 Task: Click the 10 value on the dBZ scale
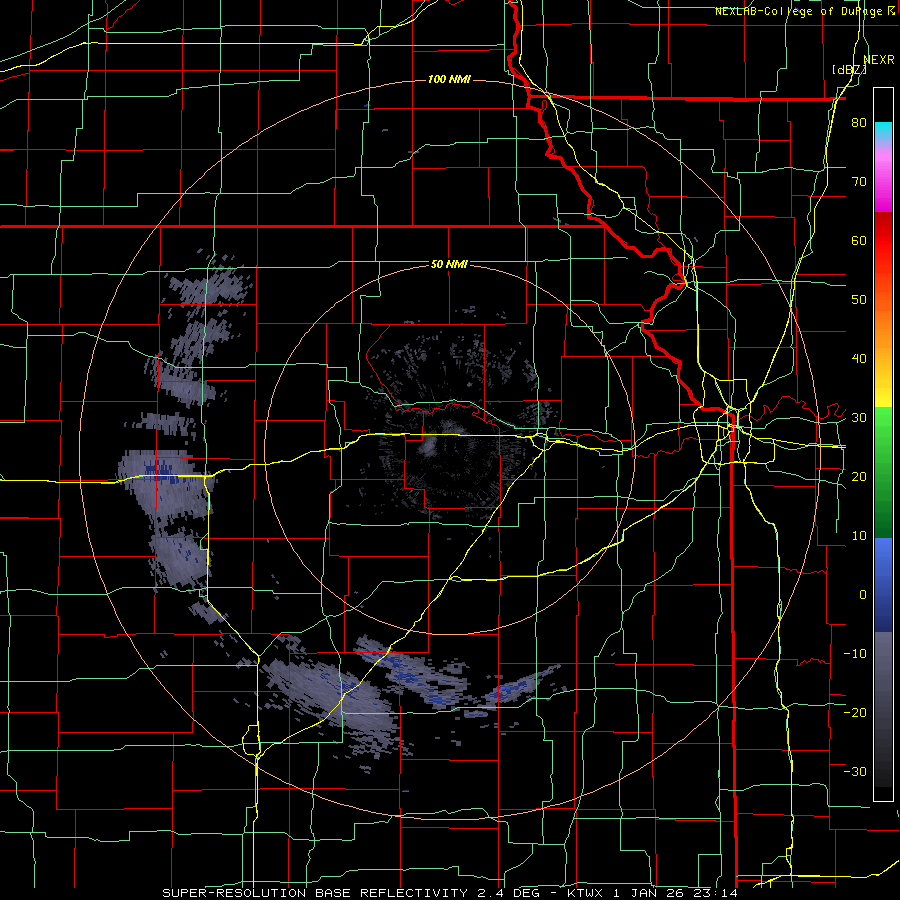[x=859, y=536]
